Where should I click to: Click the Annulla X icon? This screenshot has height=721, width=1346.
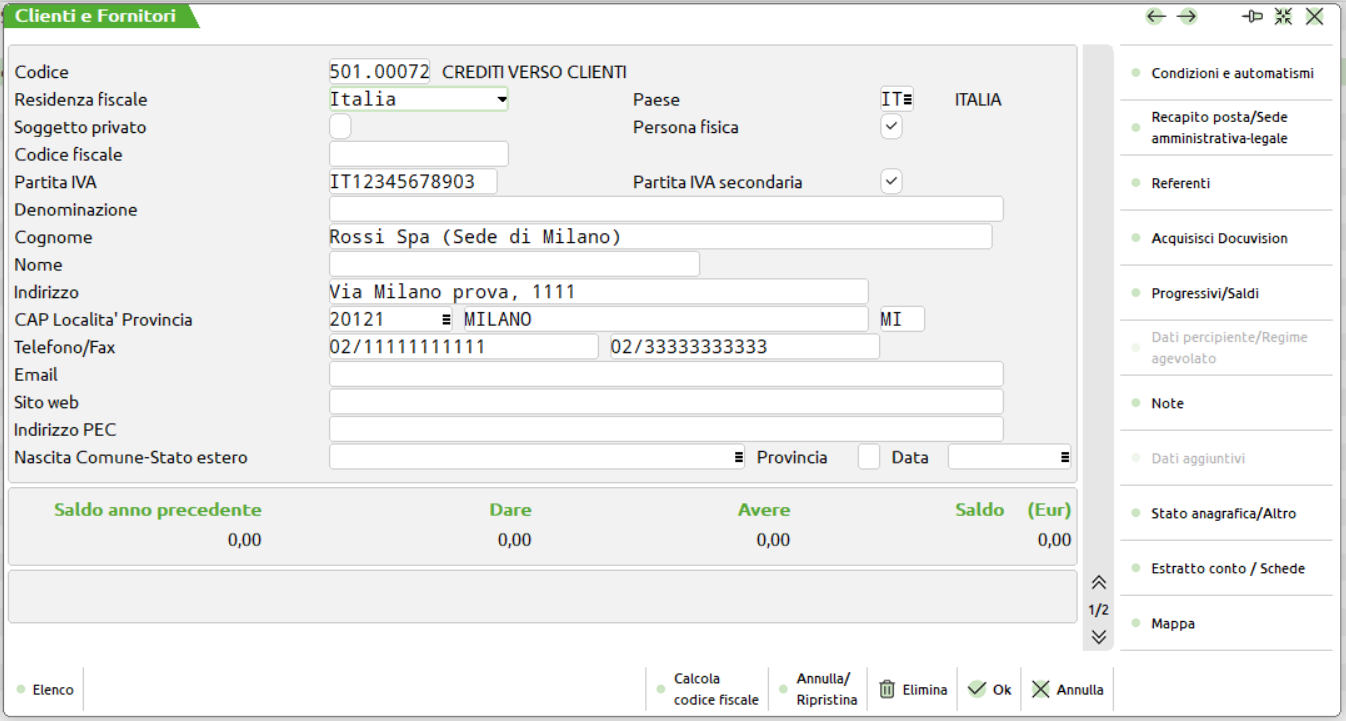[x=1041, y=689]
